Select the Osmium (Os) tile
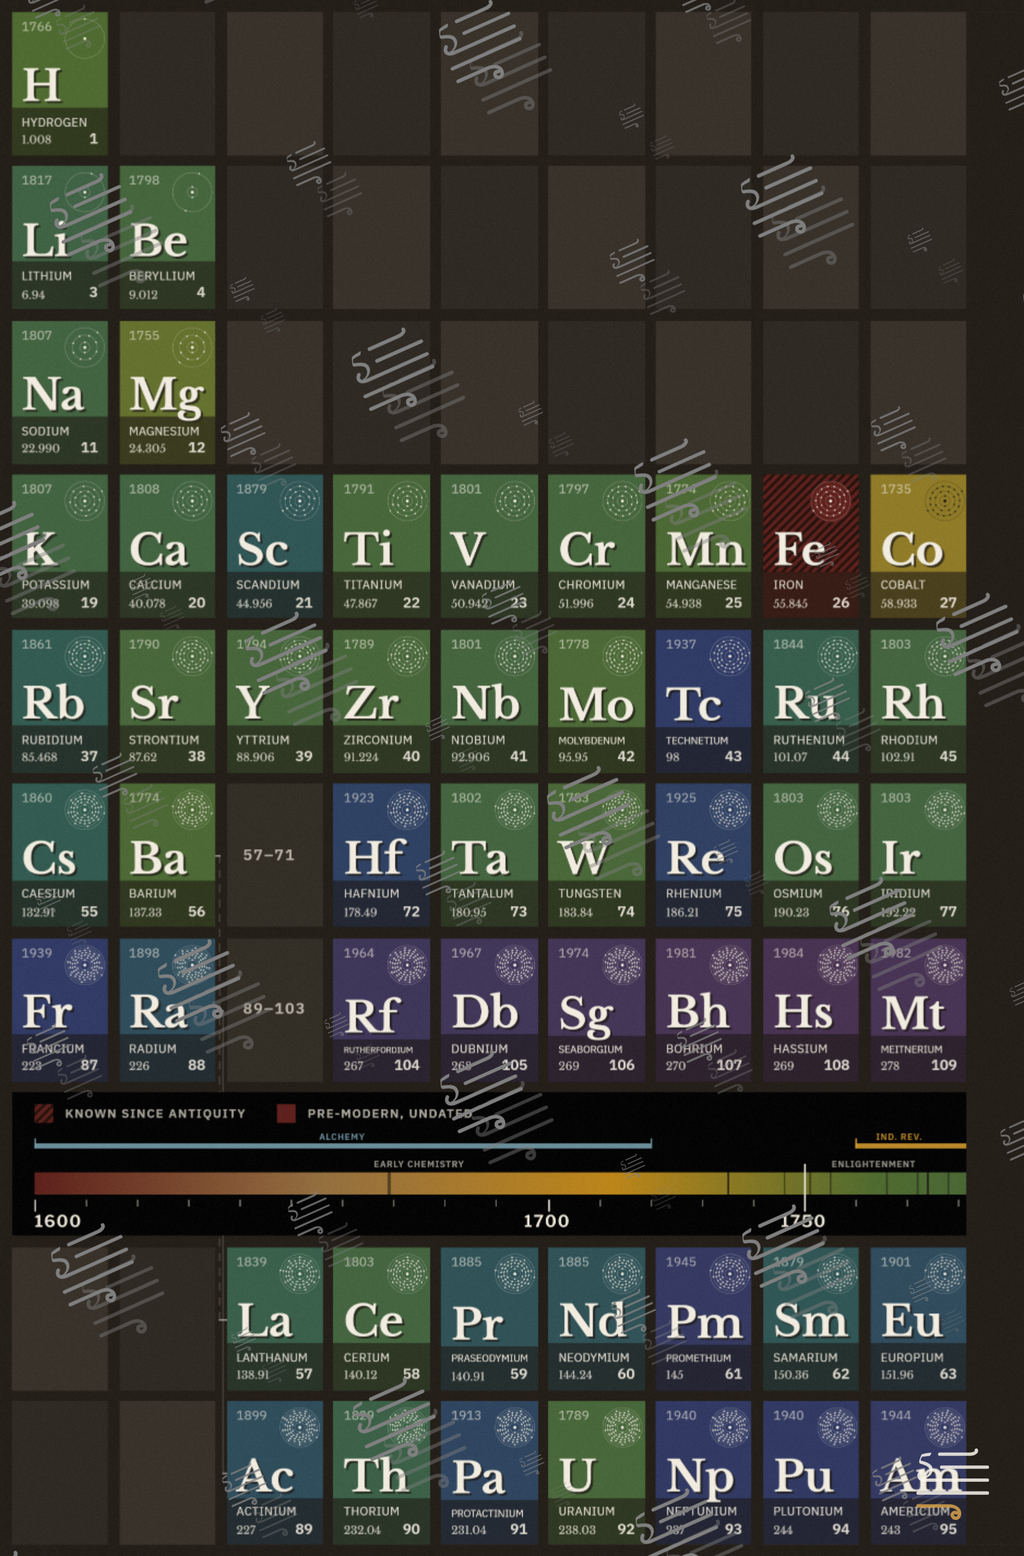 811,855
